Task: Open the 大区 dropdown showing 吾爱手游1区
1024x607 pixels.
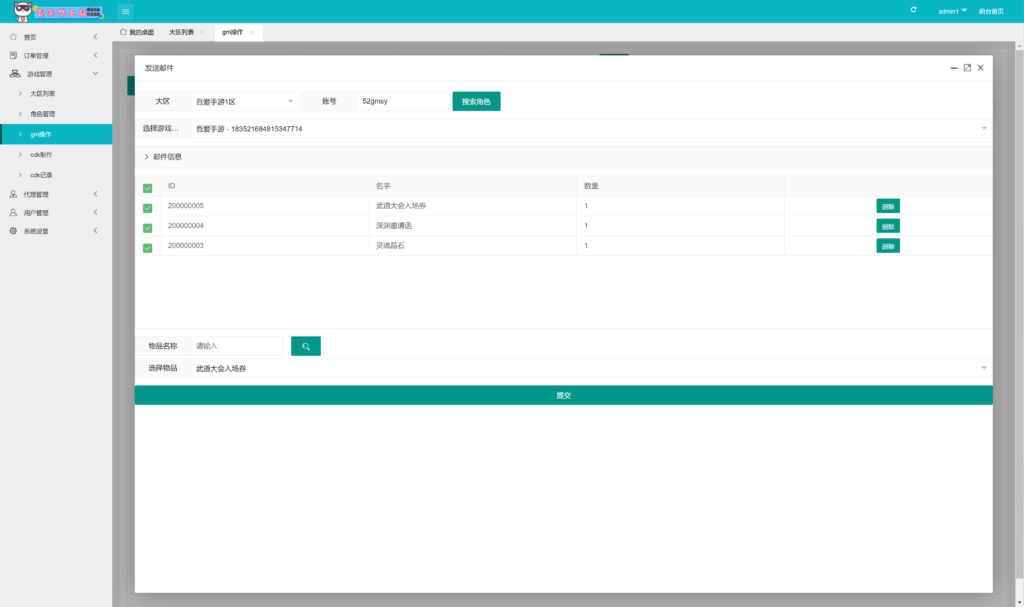Action: pyautogui.click(x=244, y=101)
